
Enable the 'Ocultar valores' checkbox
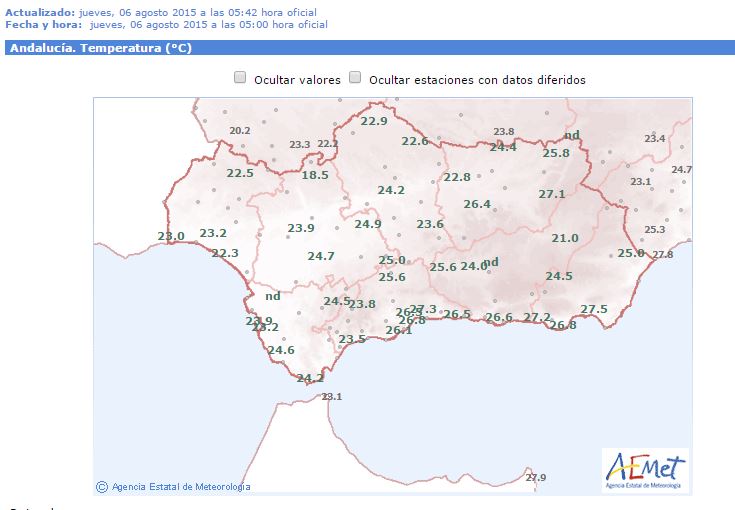pyautogui.click(x=240, y=78)
